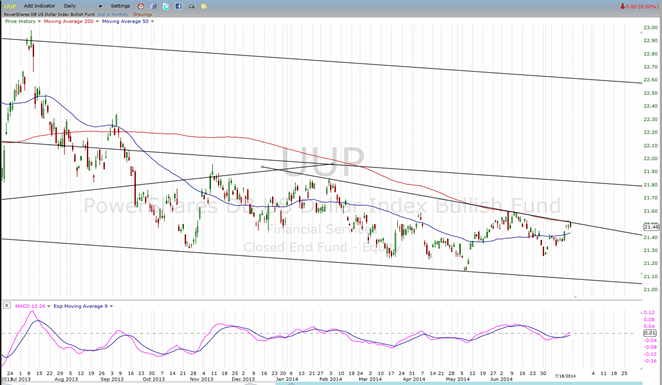662x385 pixels.
Task: Click the Aug 2013 date axis label
Action: (x=66, y=379)
